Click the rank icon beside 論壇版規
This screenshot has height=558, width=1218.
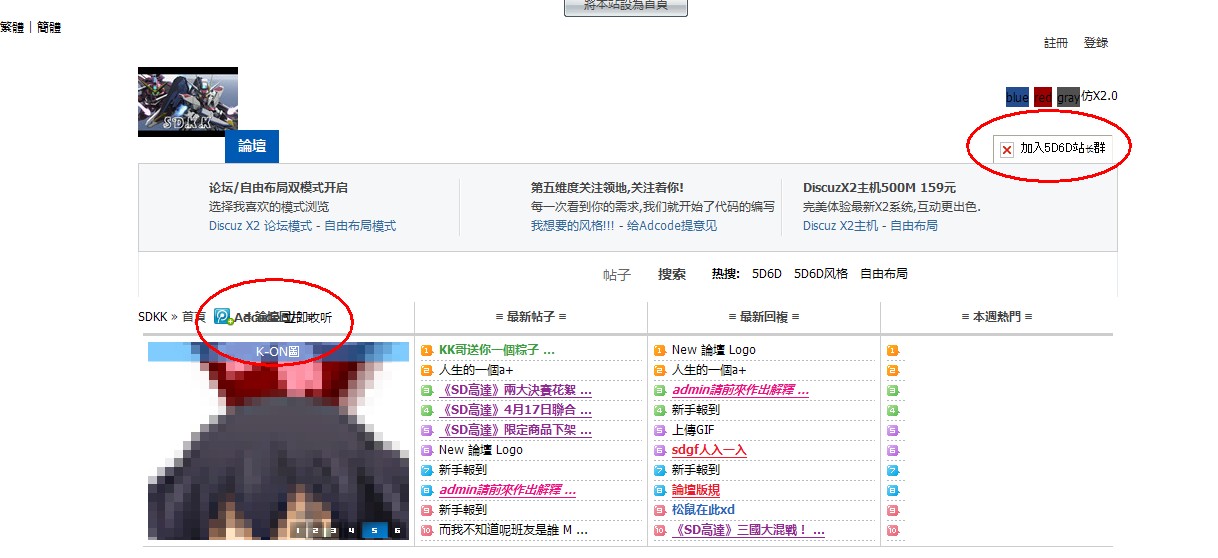(660, 490)
